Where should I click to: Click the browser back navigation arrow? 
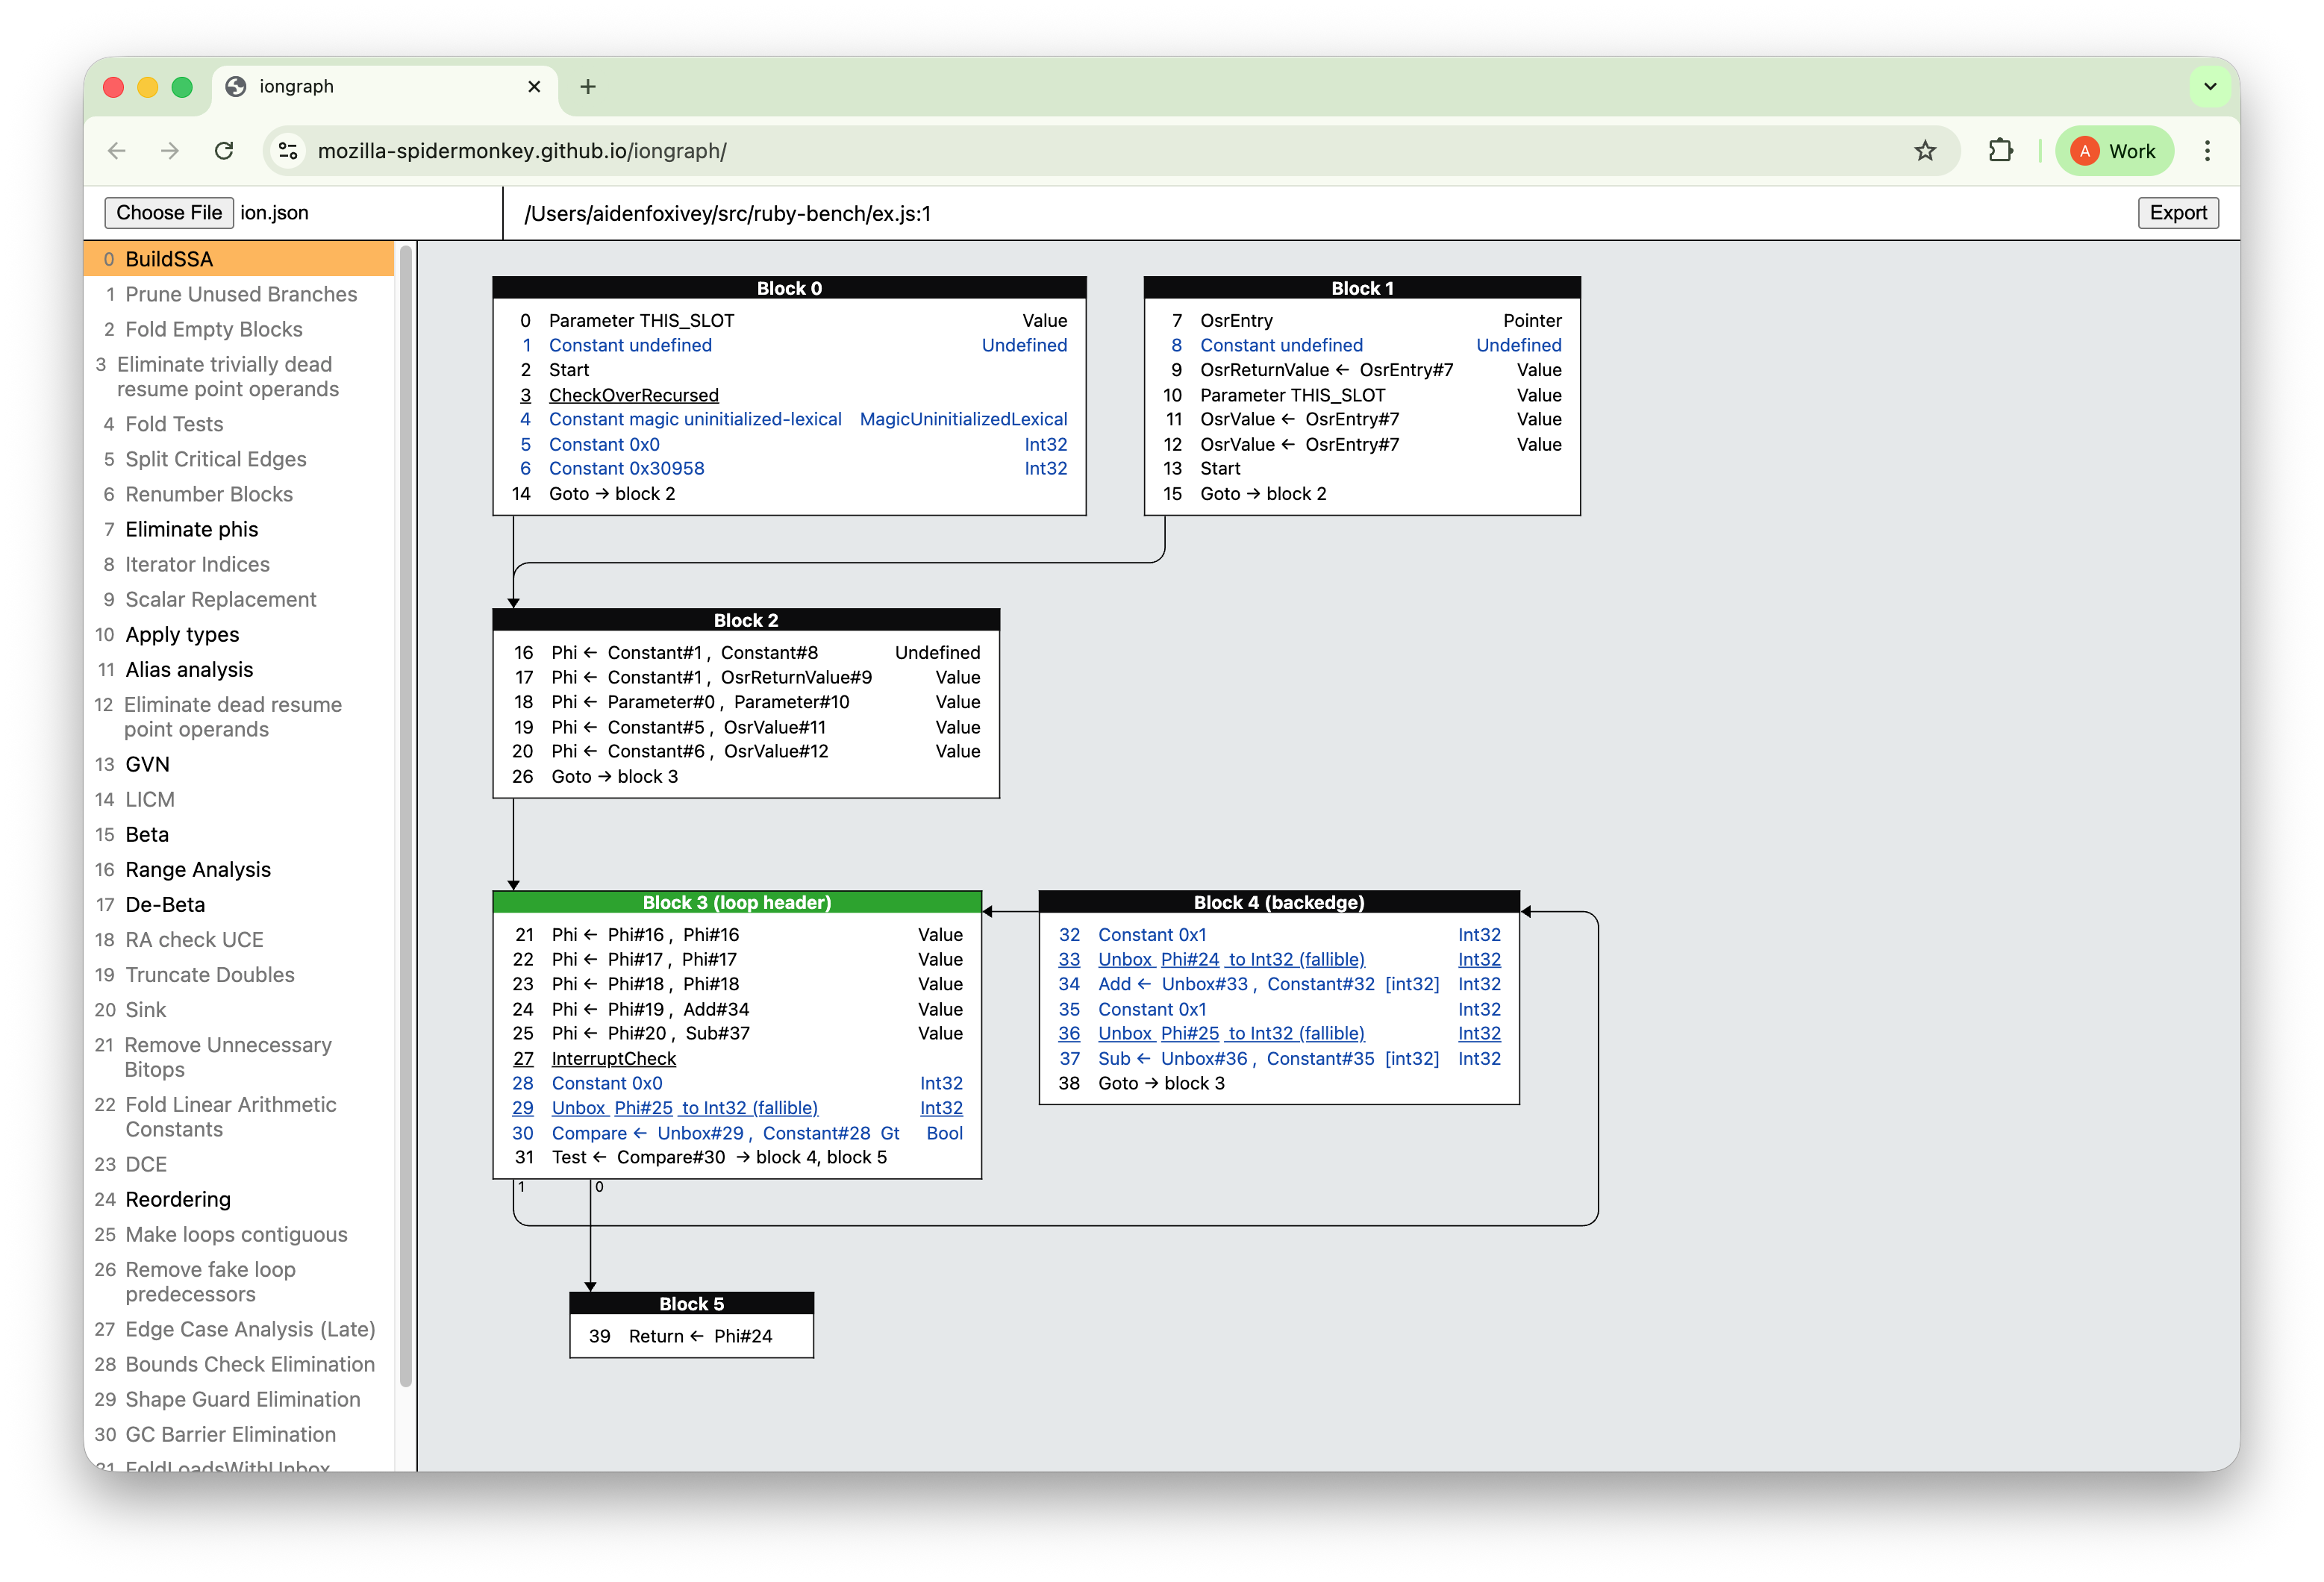click(117, 150)
